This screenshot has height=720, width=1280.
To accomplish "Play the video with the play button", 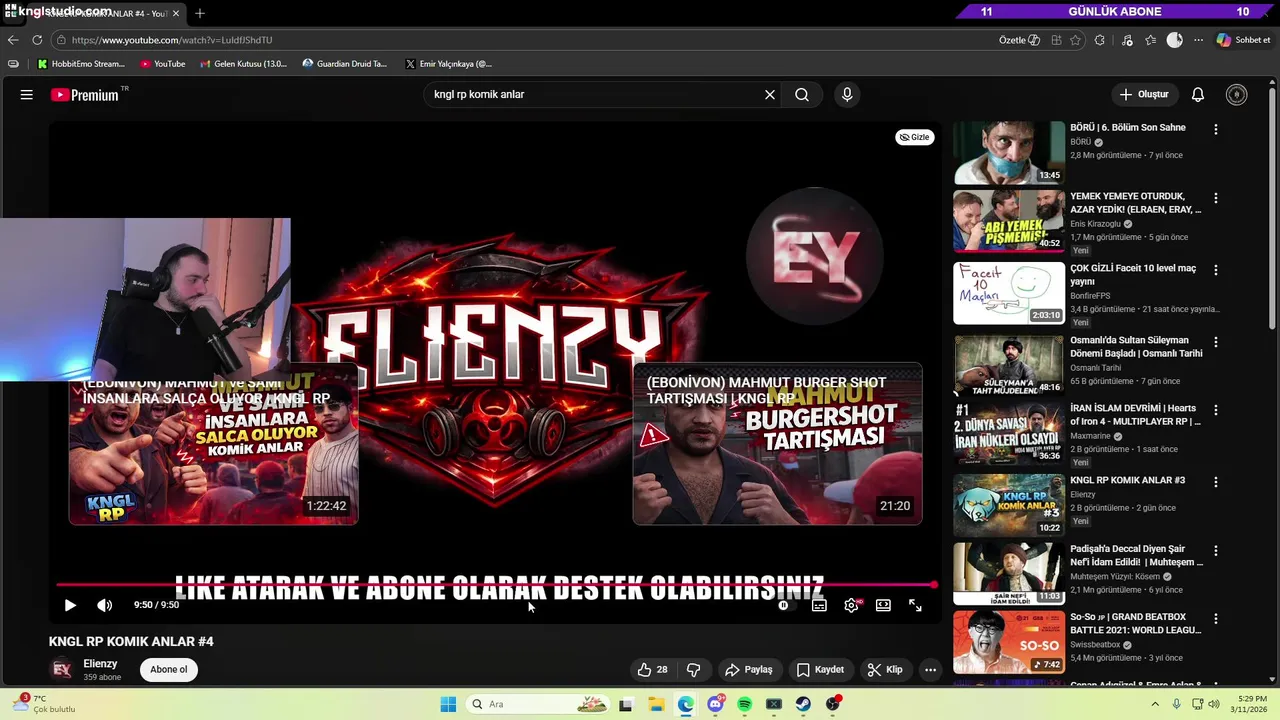I will 70,605.
